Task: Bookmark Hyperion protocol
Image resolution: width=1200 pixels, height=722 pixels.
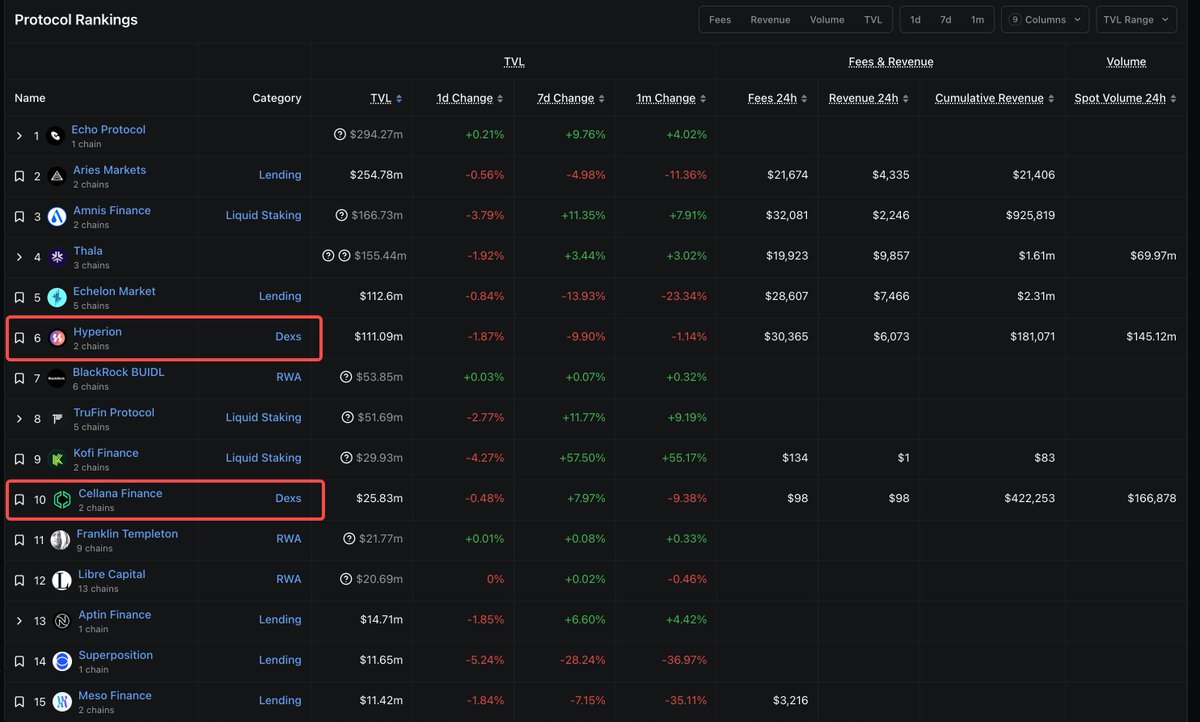Action: click(x=19, y=338)
